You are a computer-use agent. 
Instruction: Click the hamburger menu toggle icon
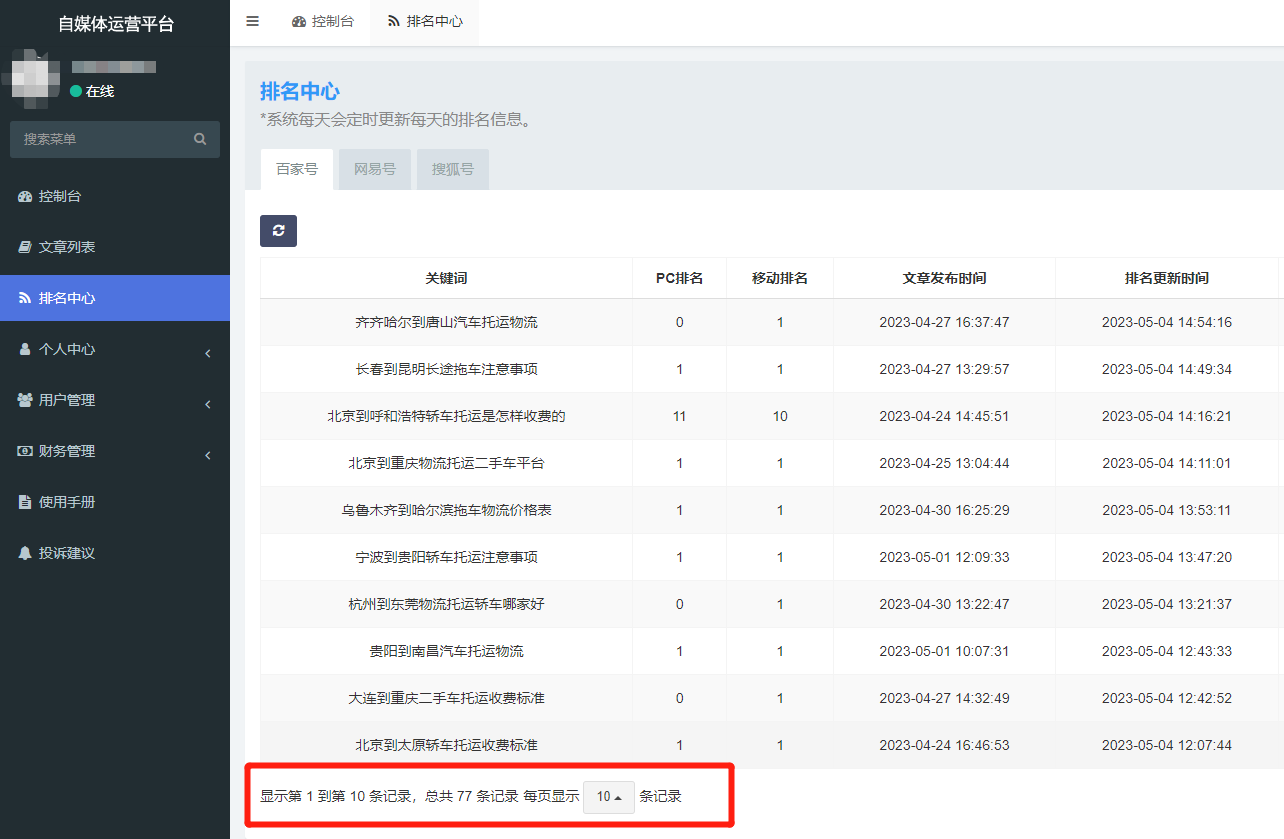(x=252, y=21)
